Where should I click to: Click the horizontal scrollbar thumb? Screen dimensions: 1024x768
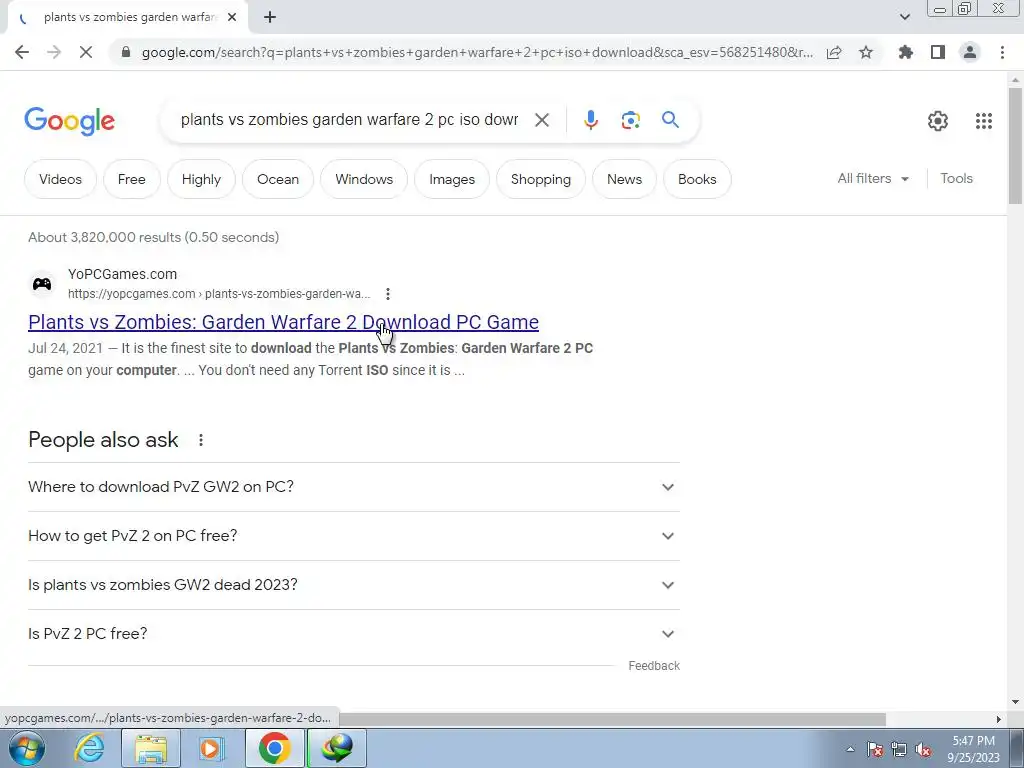pyautogui.click(x=613, y=719)
